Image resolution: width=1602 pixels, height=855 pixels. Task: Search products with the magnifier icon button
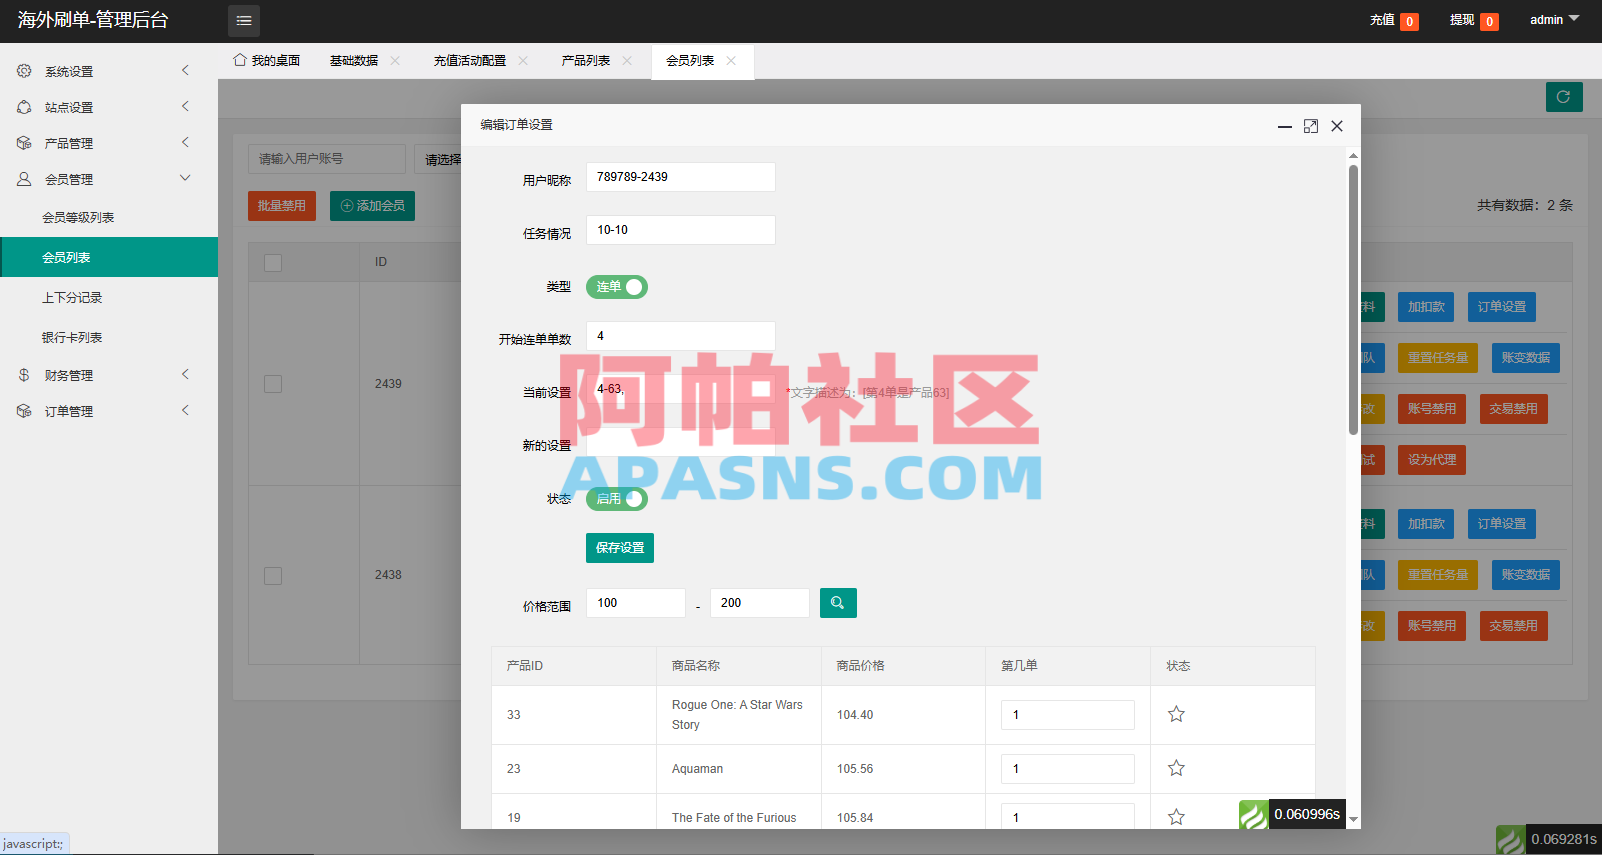pos(838,603)
